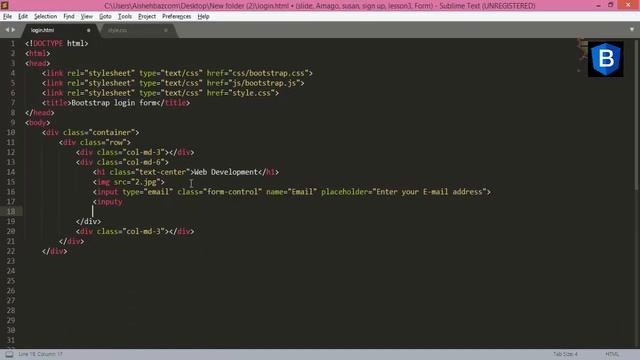Click the title text Bootstrap login form
This screenshot has width=640, height=360.
pyautogui.click(x=114, y=103)
